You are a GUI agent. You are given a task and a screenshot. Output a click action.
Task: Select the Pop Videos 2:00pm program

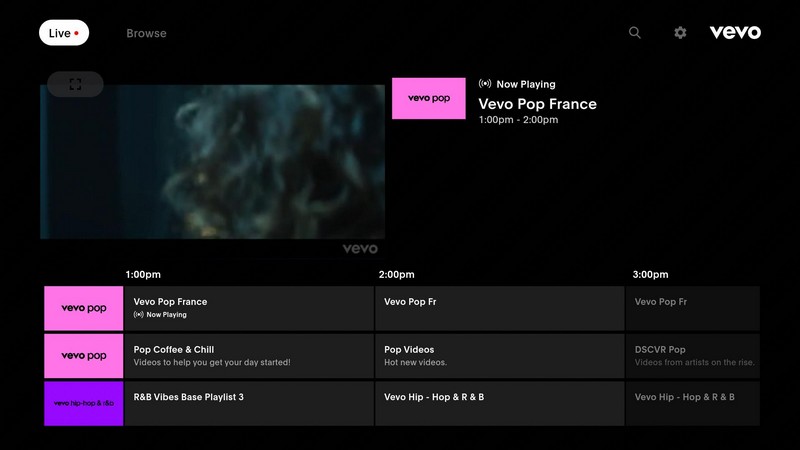click(x=500, y=356)
